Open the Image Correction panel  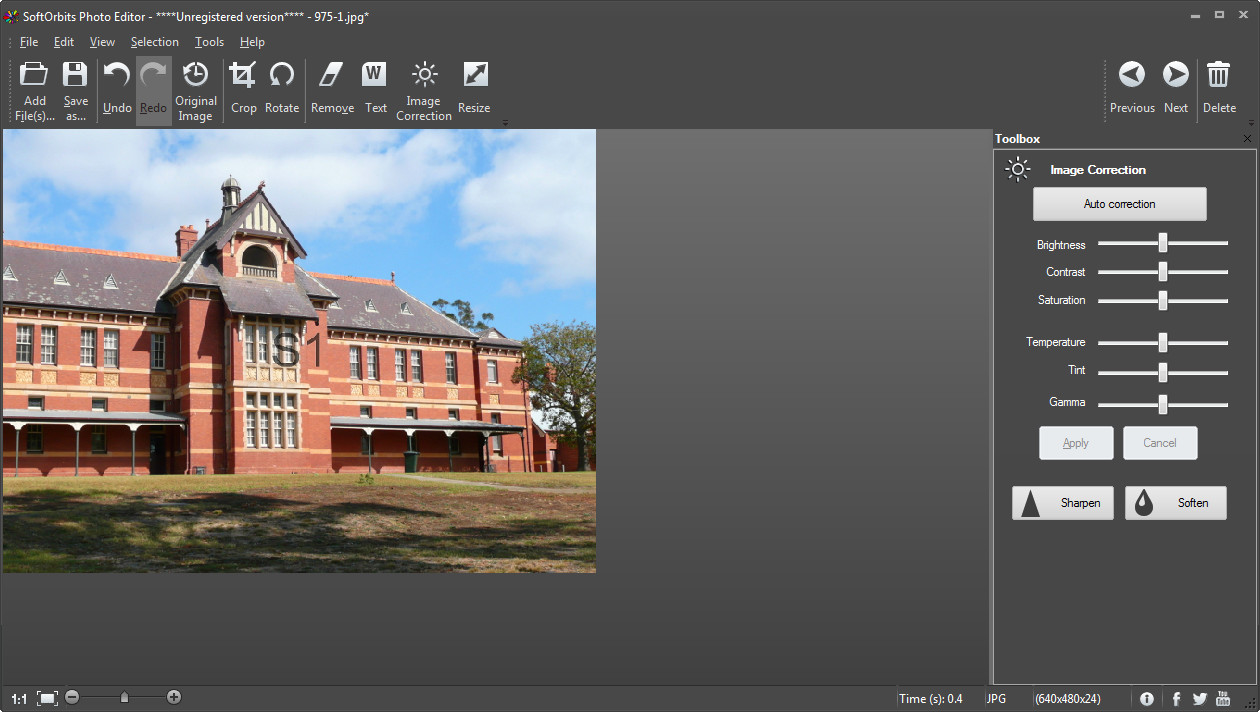point(423,88)
